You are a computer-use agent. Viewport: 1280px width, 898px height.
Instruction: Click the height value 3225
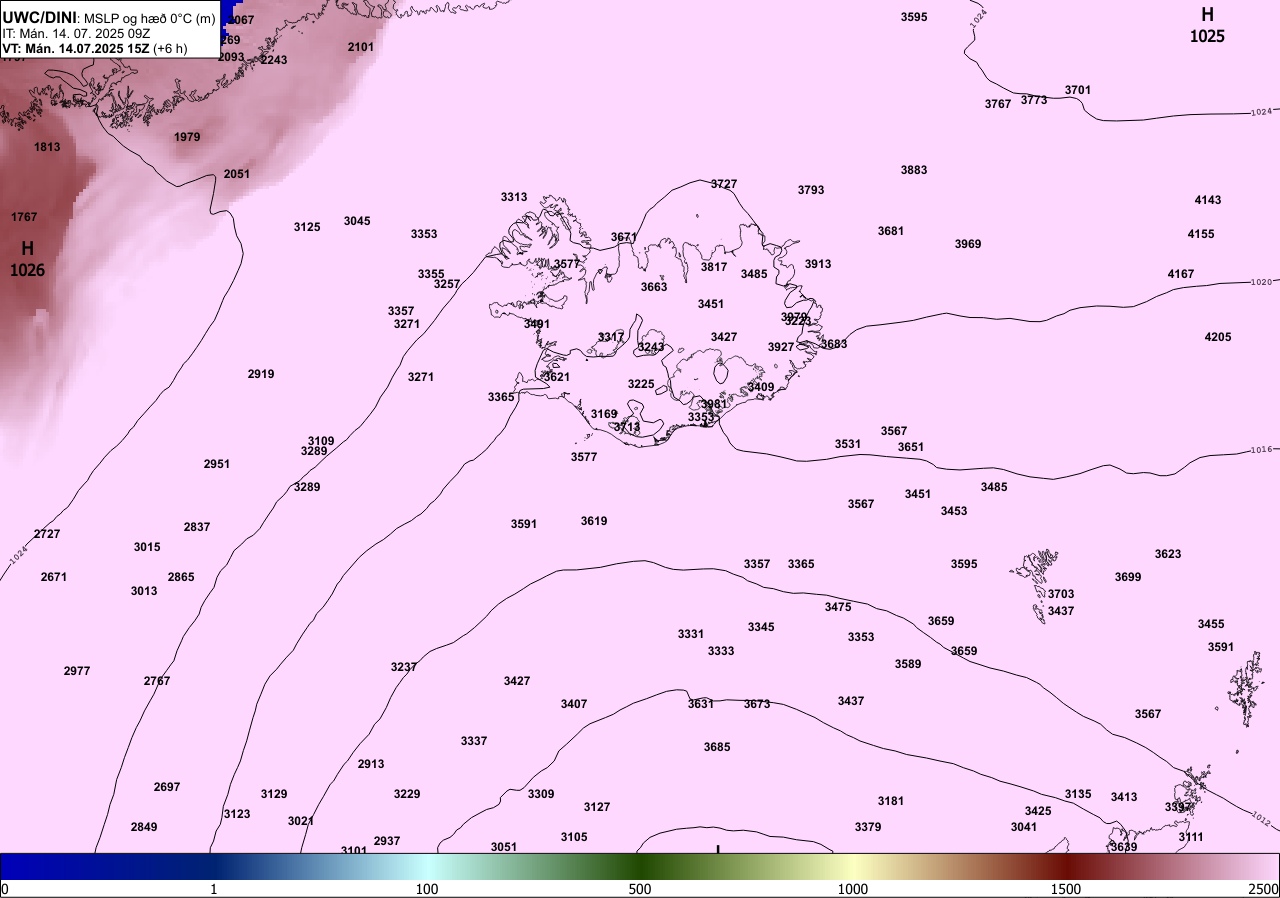pyautogui.click(x=641, y=384)
